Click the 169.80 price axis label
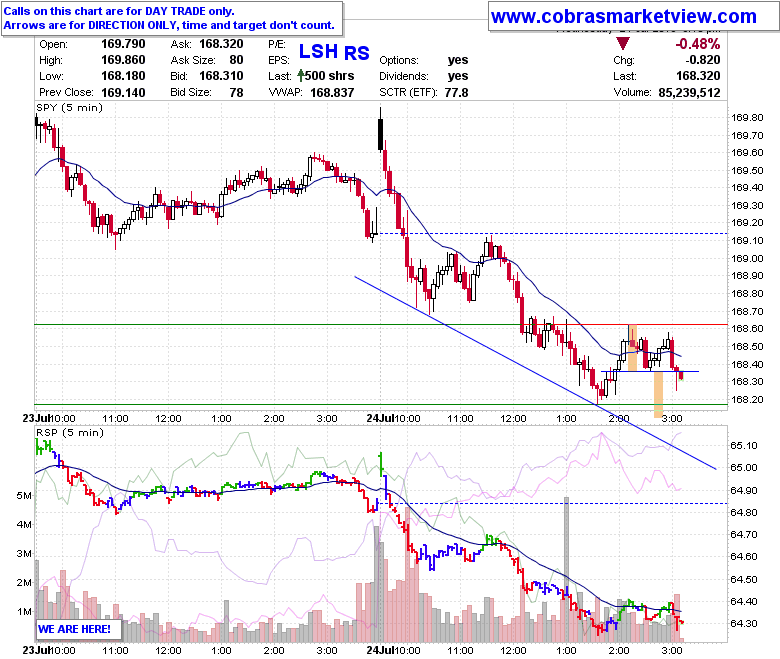The height and width of the screenshot is (659, 780). tap(747, 118)
